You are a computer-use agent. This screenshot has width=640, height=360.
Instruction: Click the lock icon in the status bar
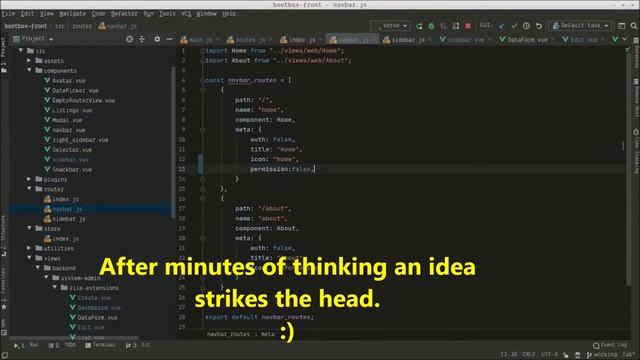565,355
